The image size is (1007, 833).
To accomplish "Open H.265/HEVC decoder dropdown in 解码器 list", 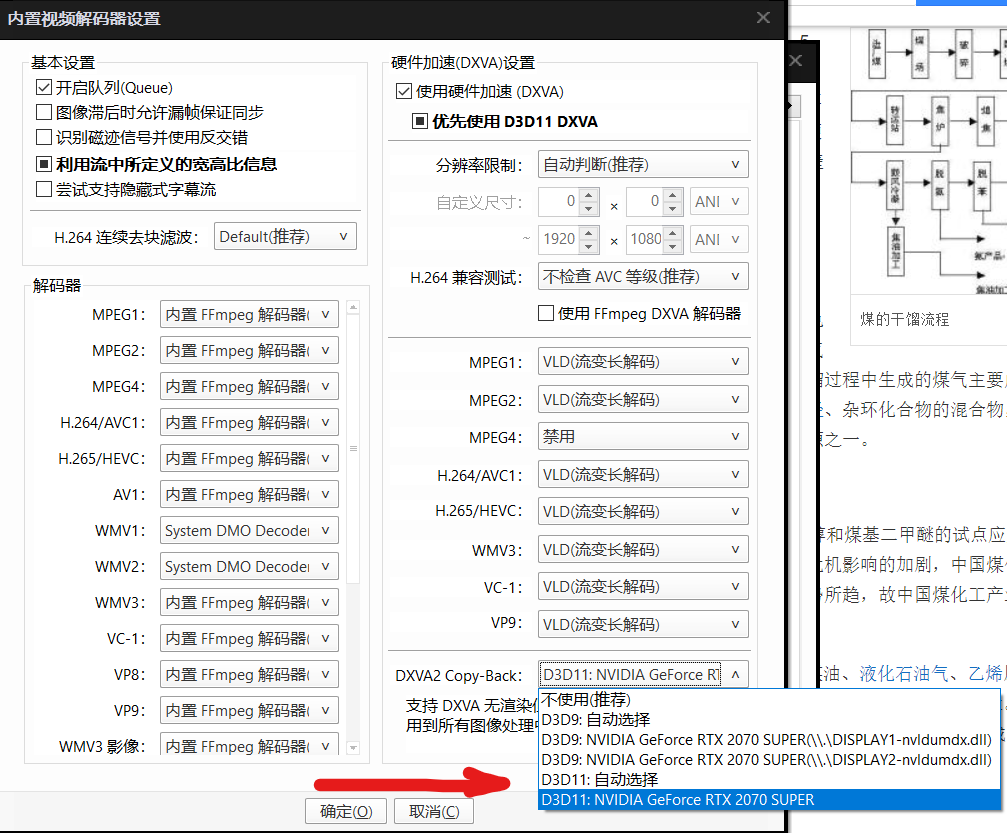I will [249, 458].
